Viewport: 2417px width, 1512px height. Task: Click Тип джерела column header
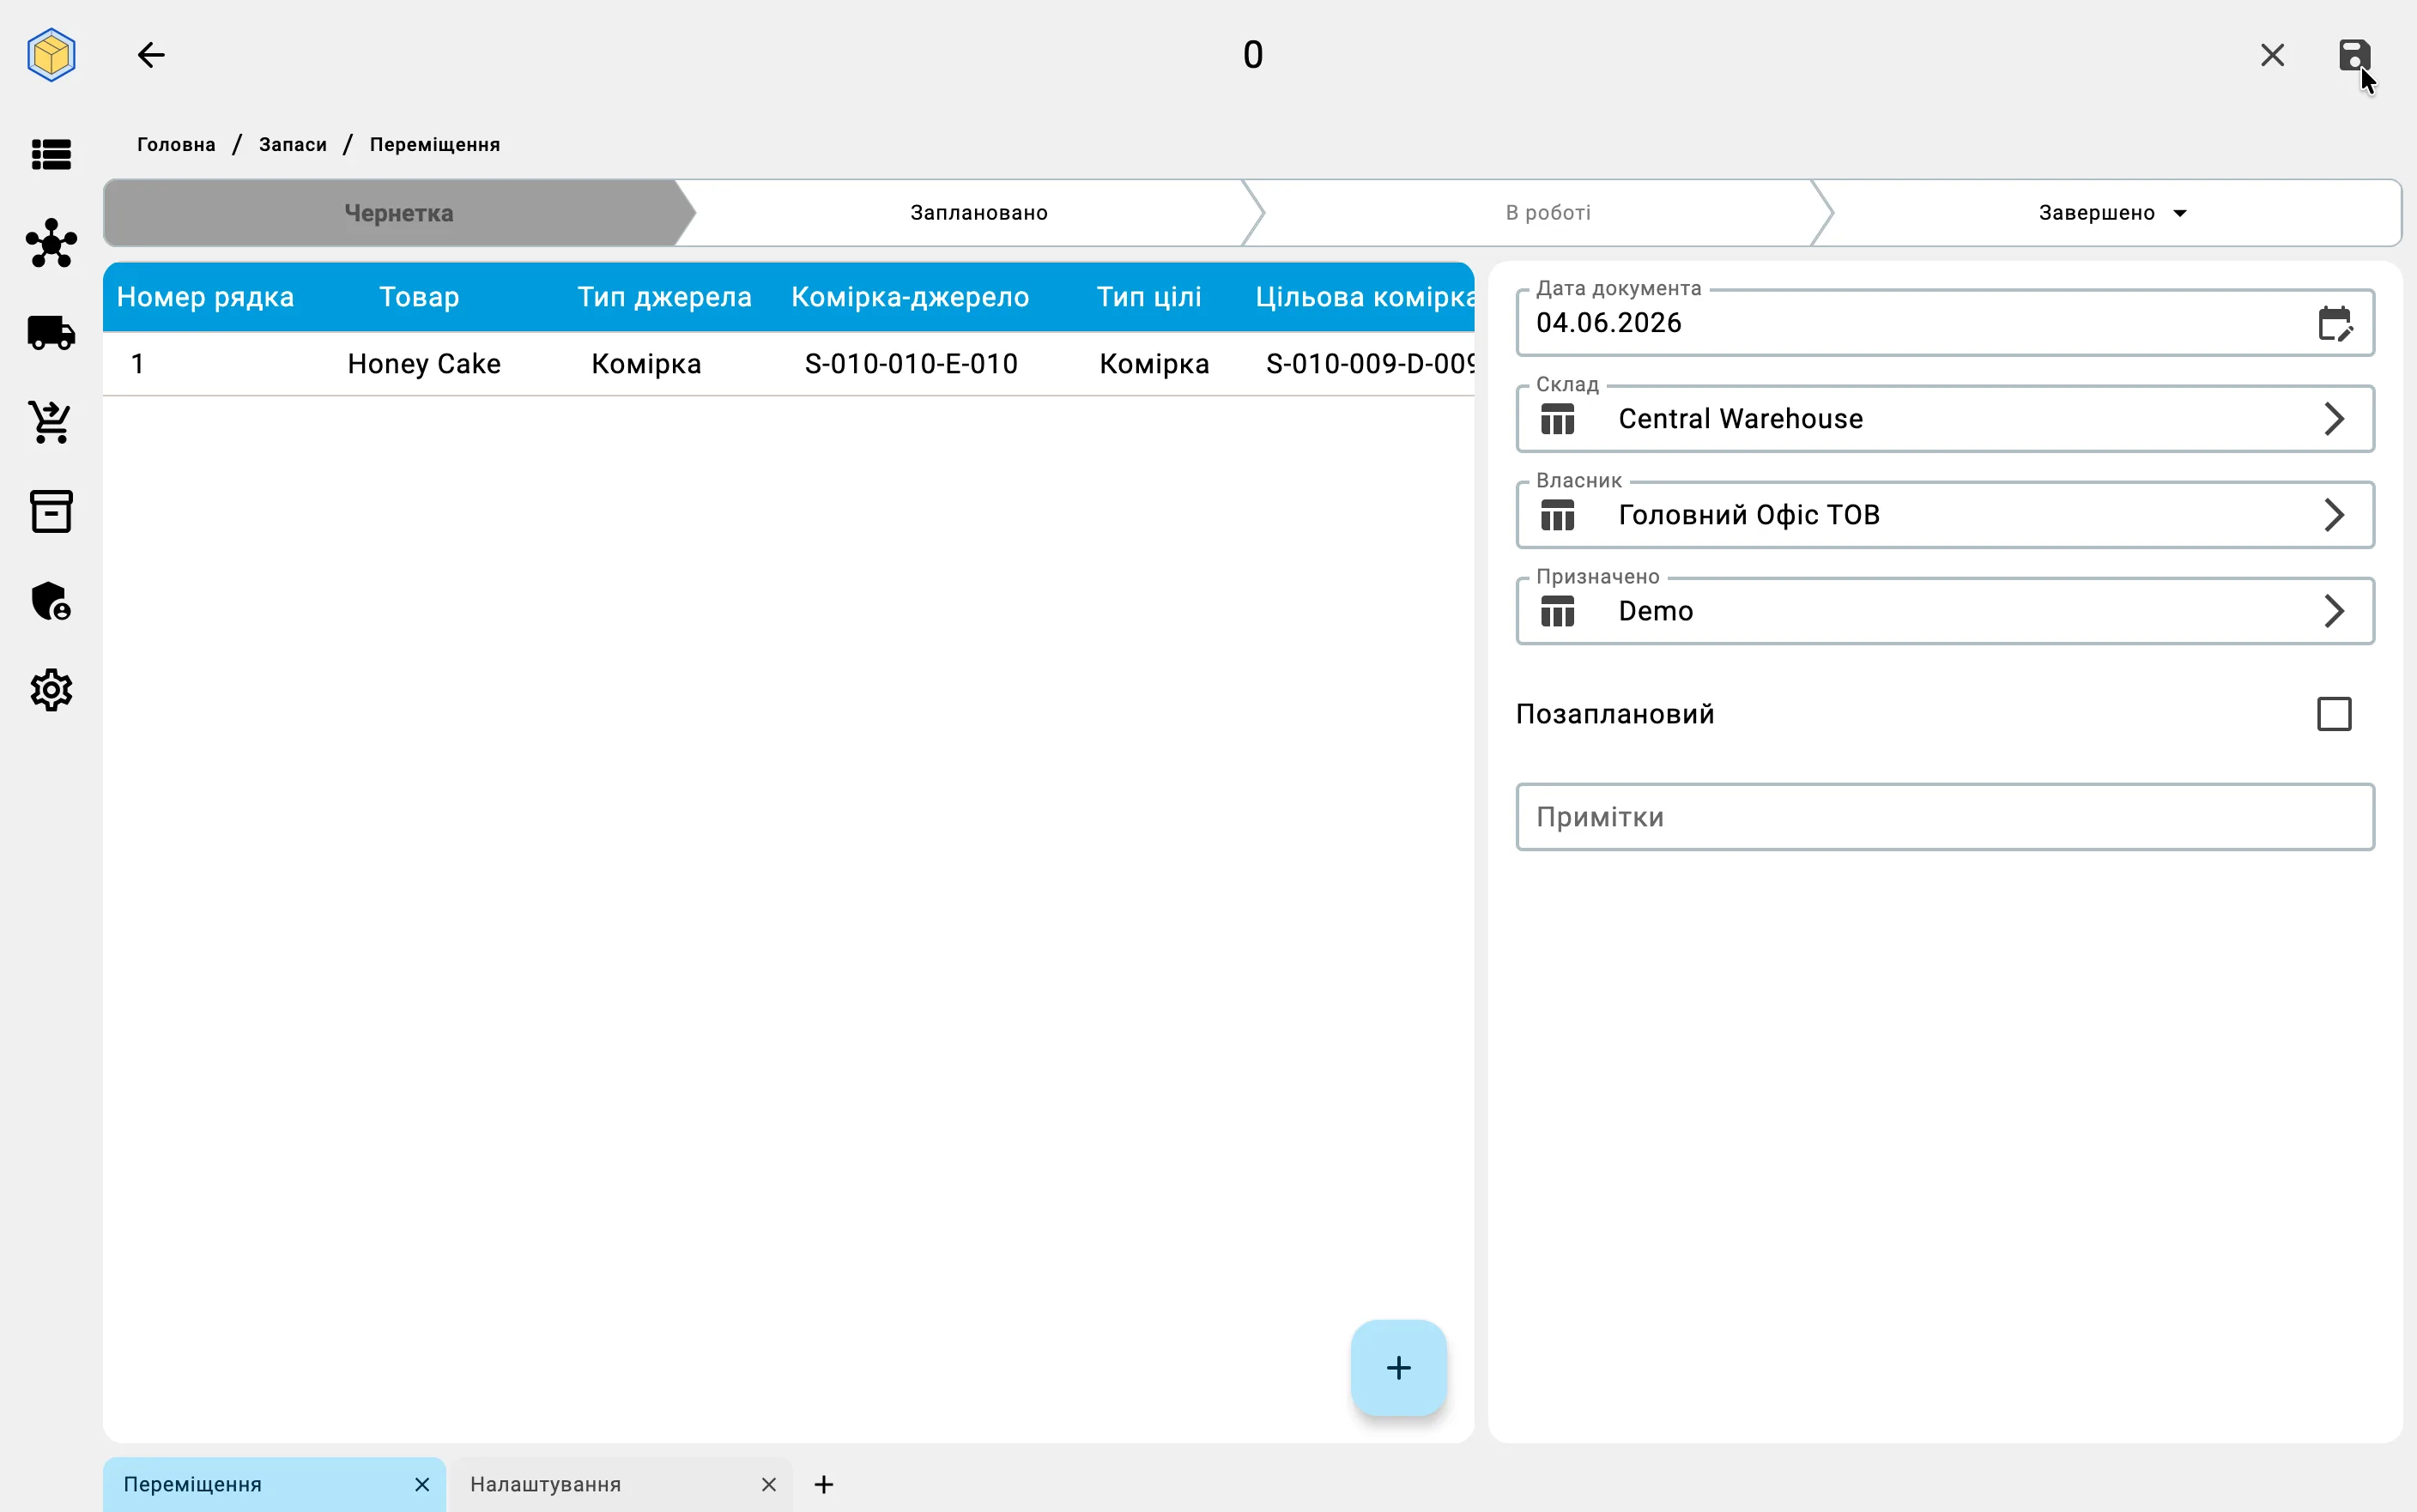coord(664,297)
